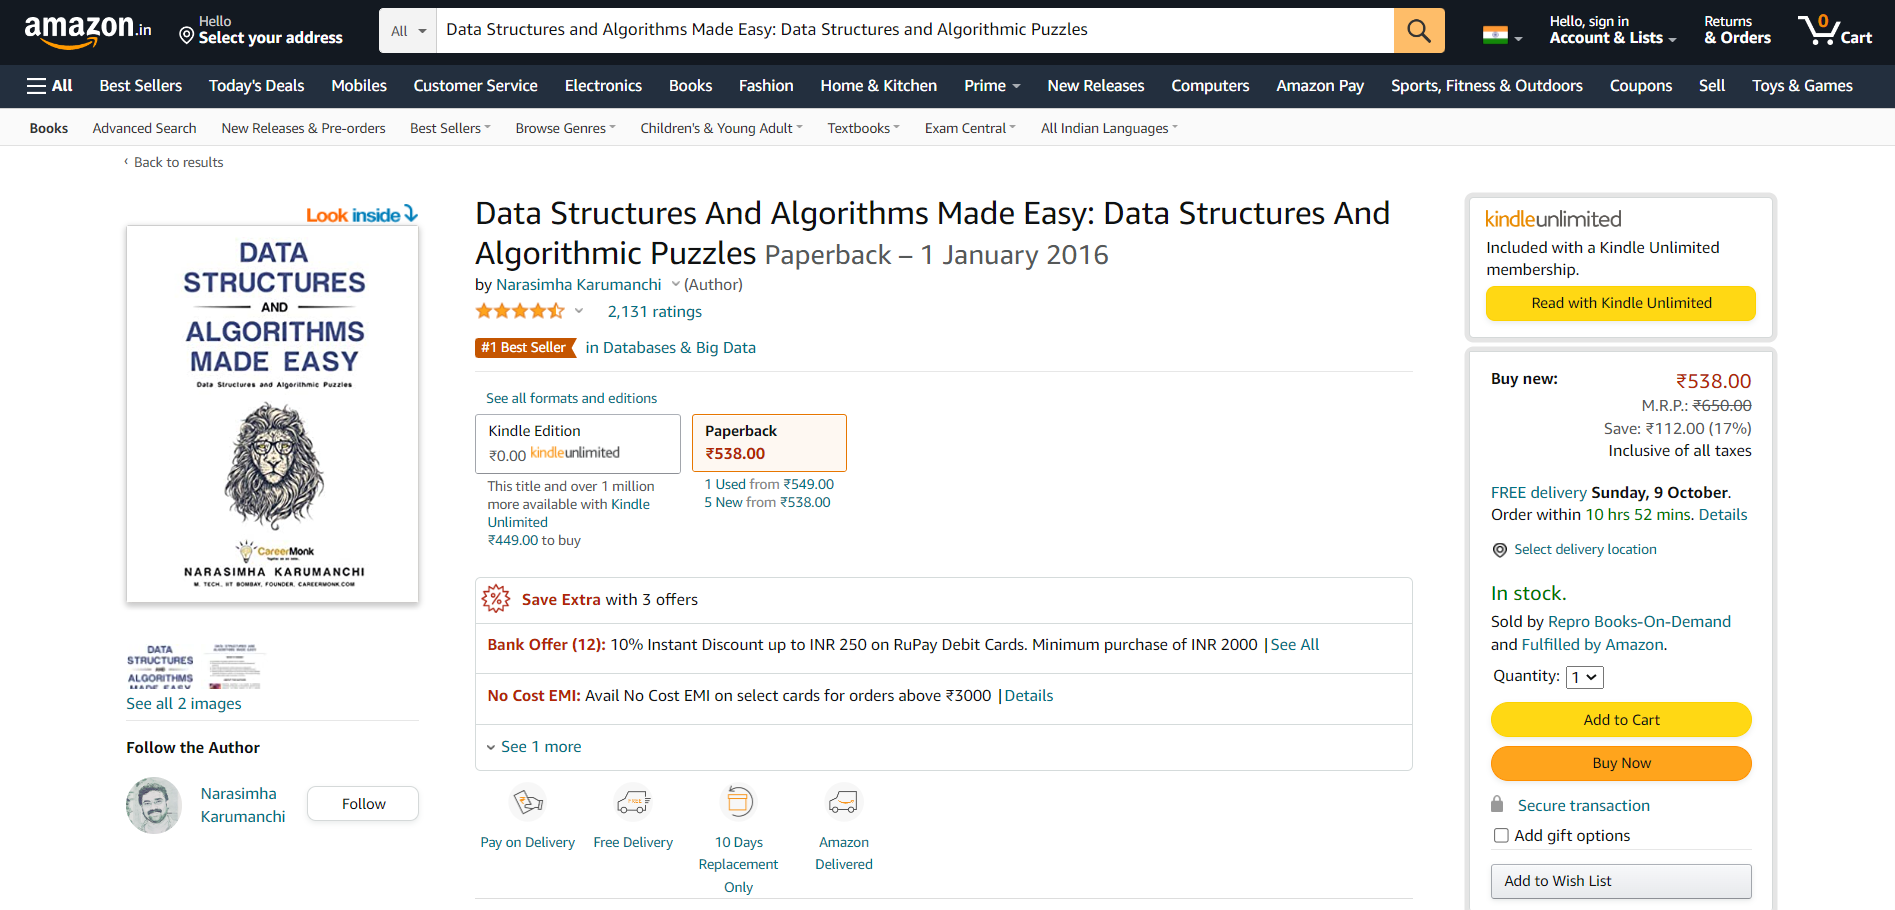This screenshot has width=1895, height=910.
Task: Open Returns & Orders
Action: 1738,30
